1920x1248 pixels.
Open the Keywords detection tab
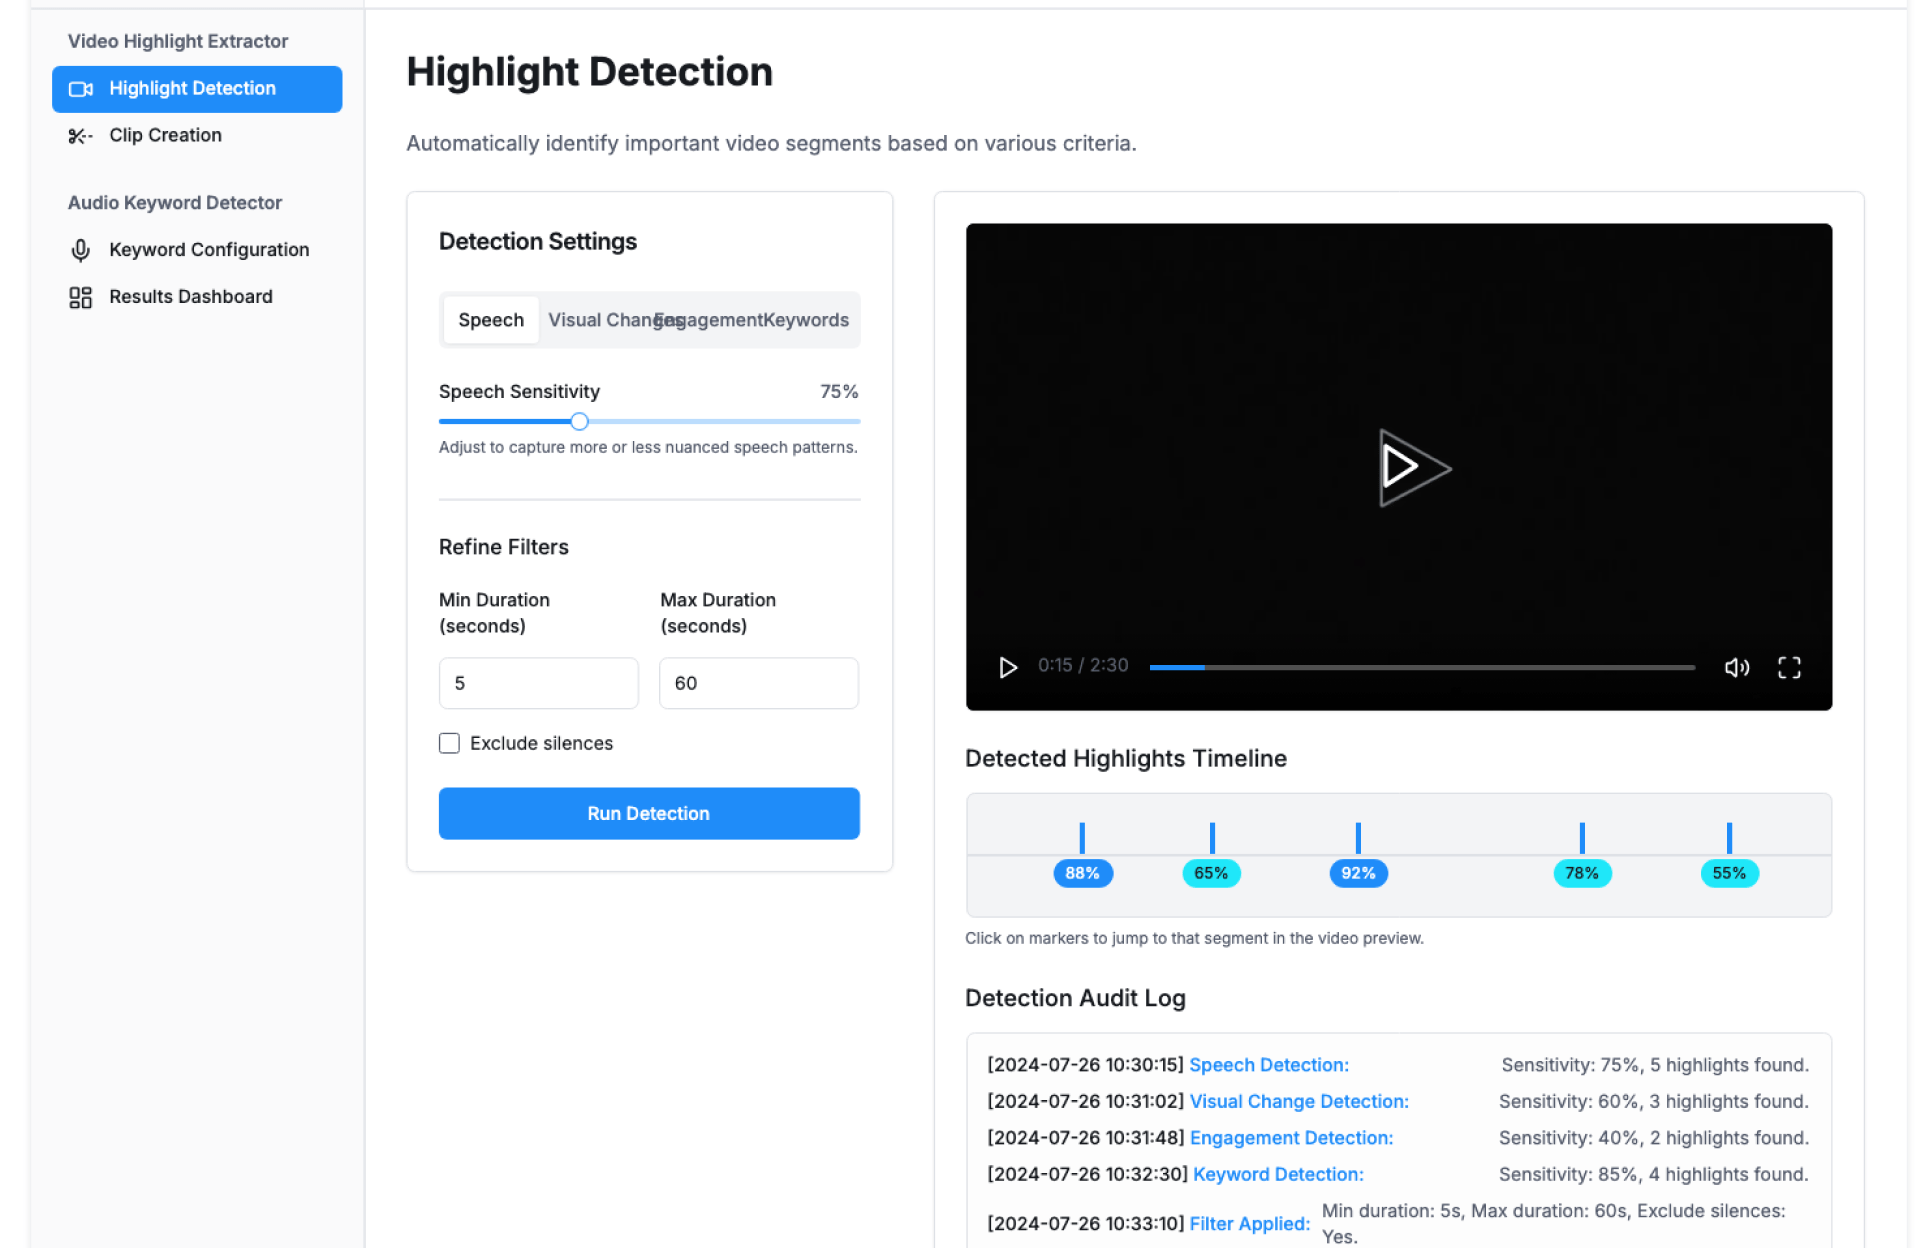(806, 320)
